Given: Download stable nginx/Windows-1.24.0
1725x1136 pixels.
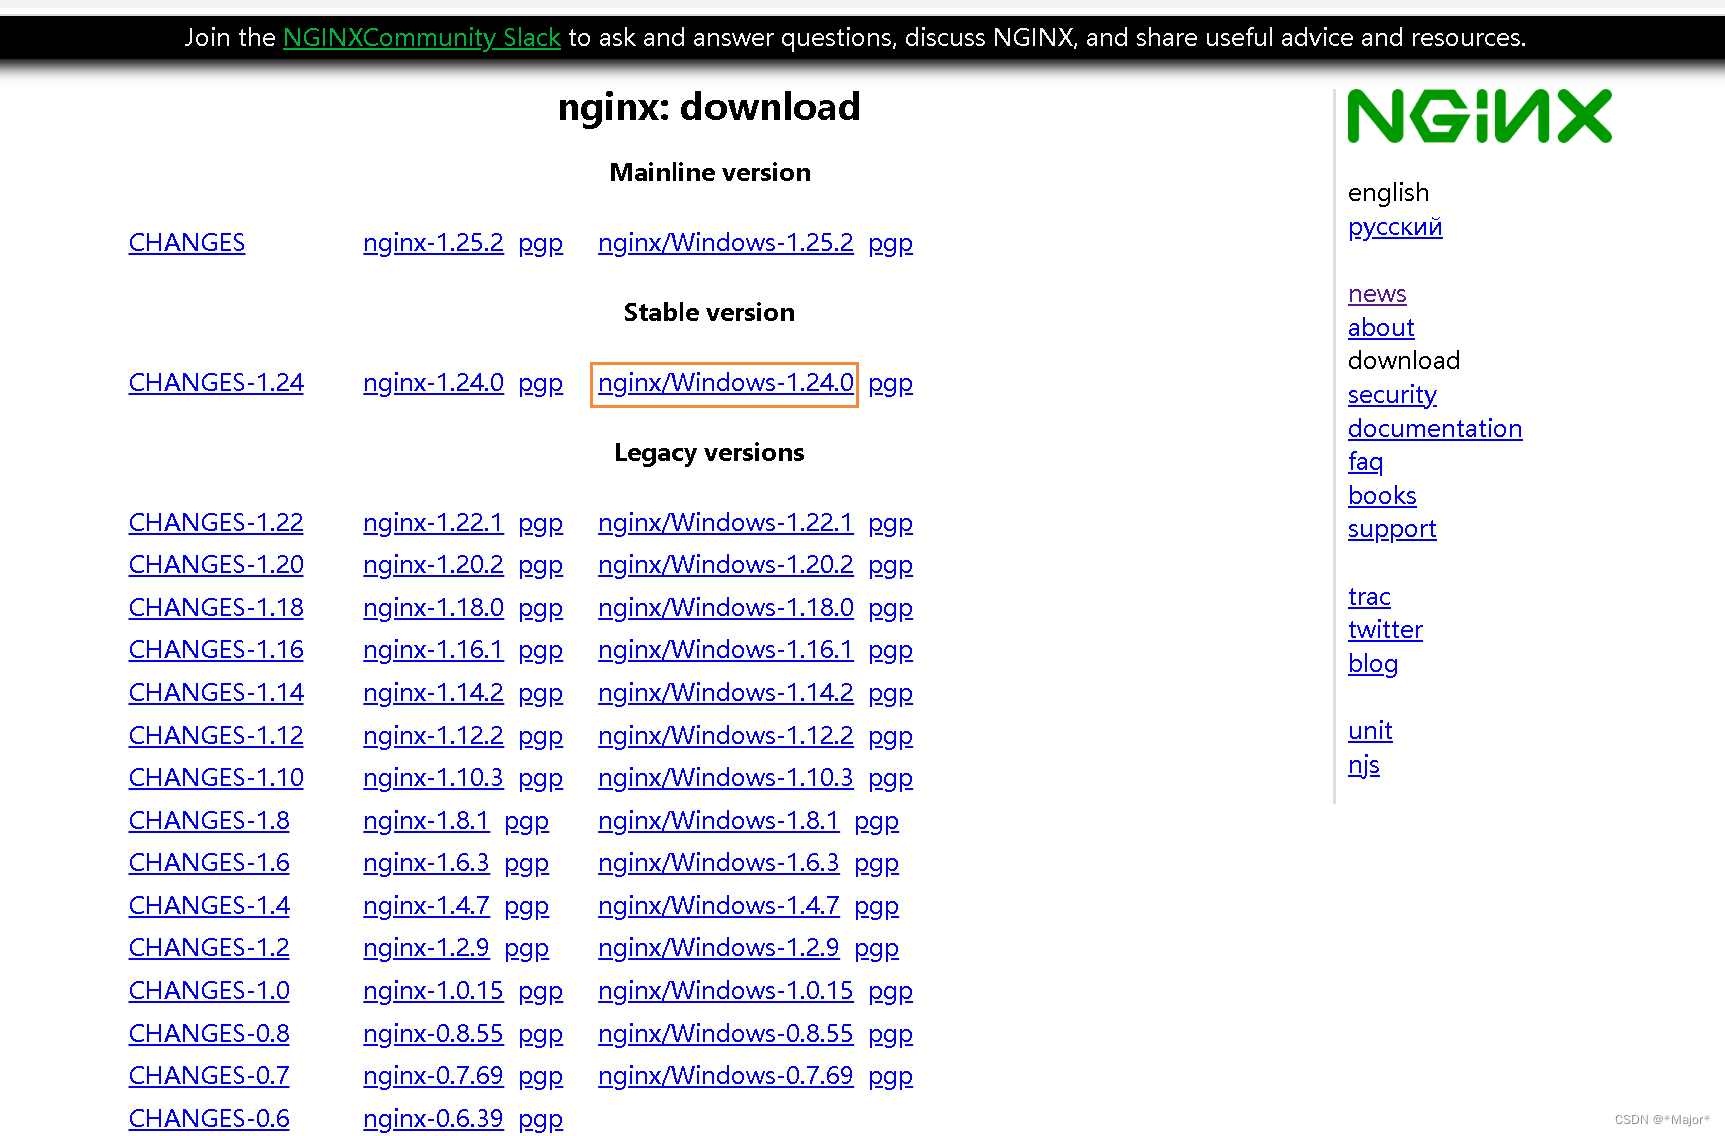Looking at the screenshot, I should click(726, 383).
